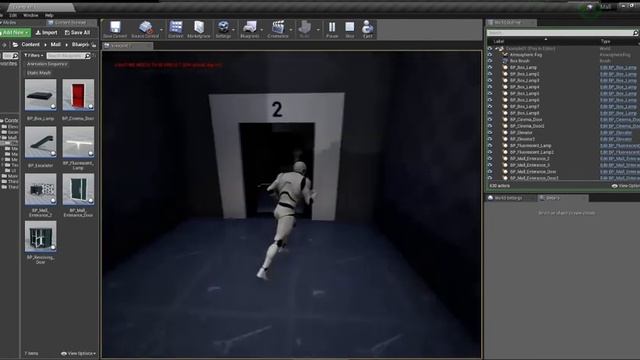Open the Settings toolbar icon
This screenshot has height=360, width=640.
click(x=223, y=27)
